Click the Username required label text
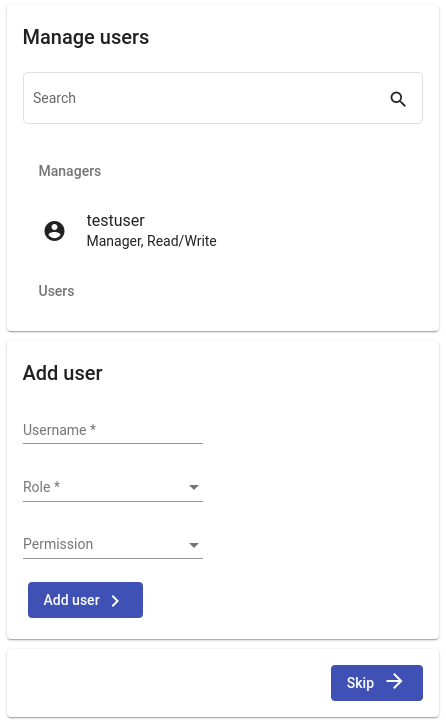 tap(59, 430)
